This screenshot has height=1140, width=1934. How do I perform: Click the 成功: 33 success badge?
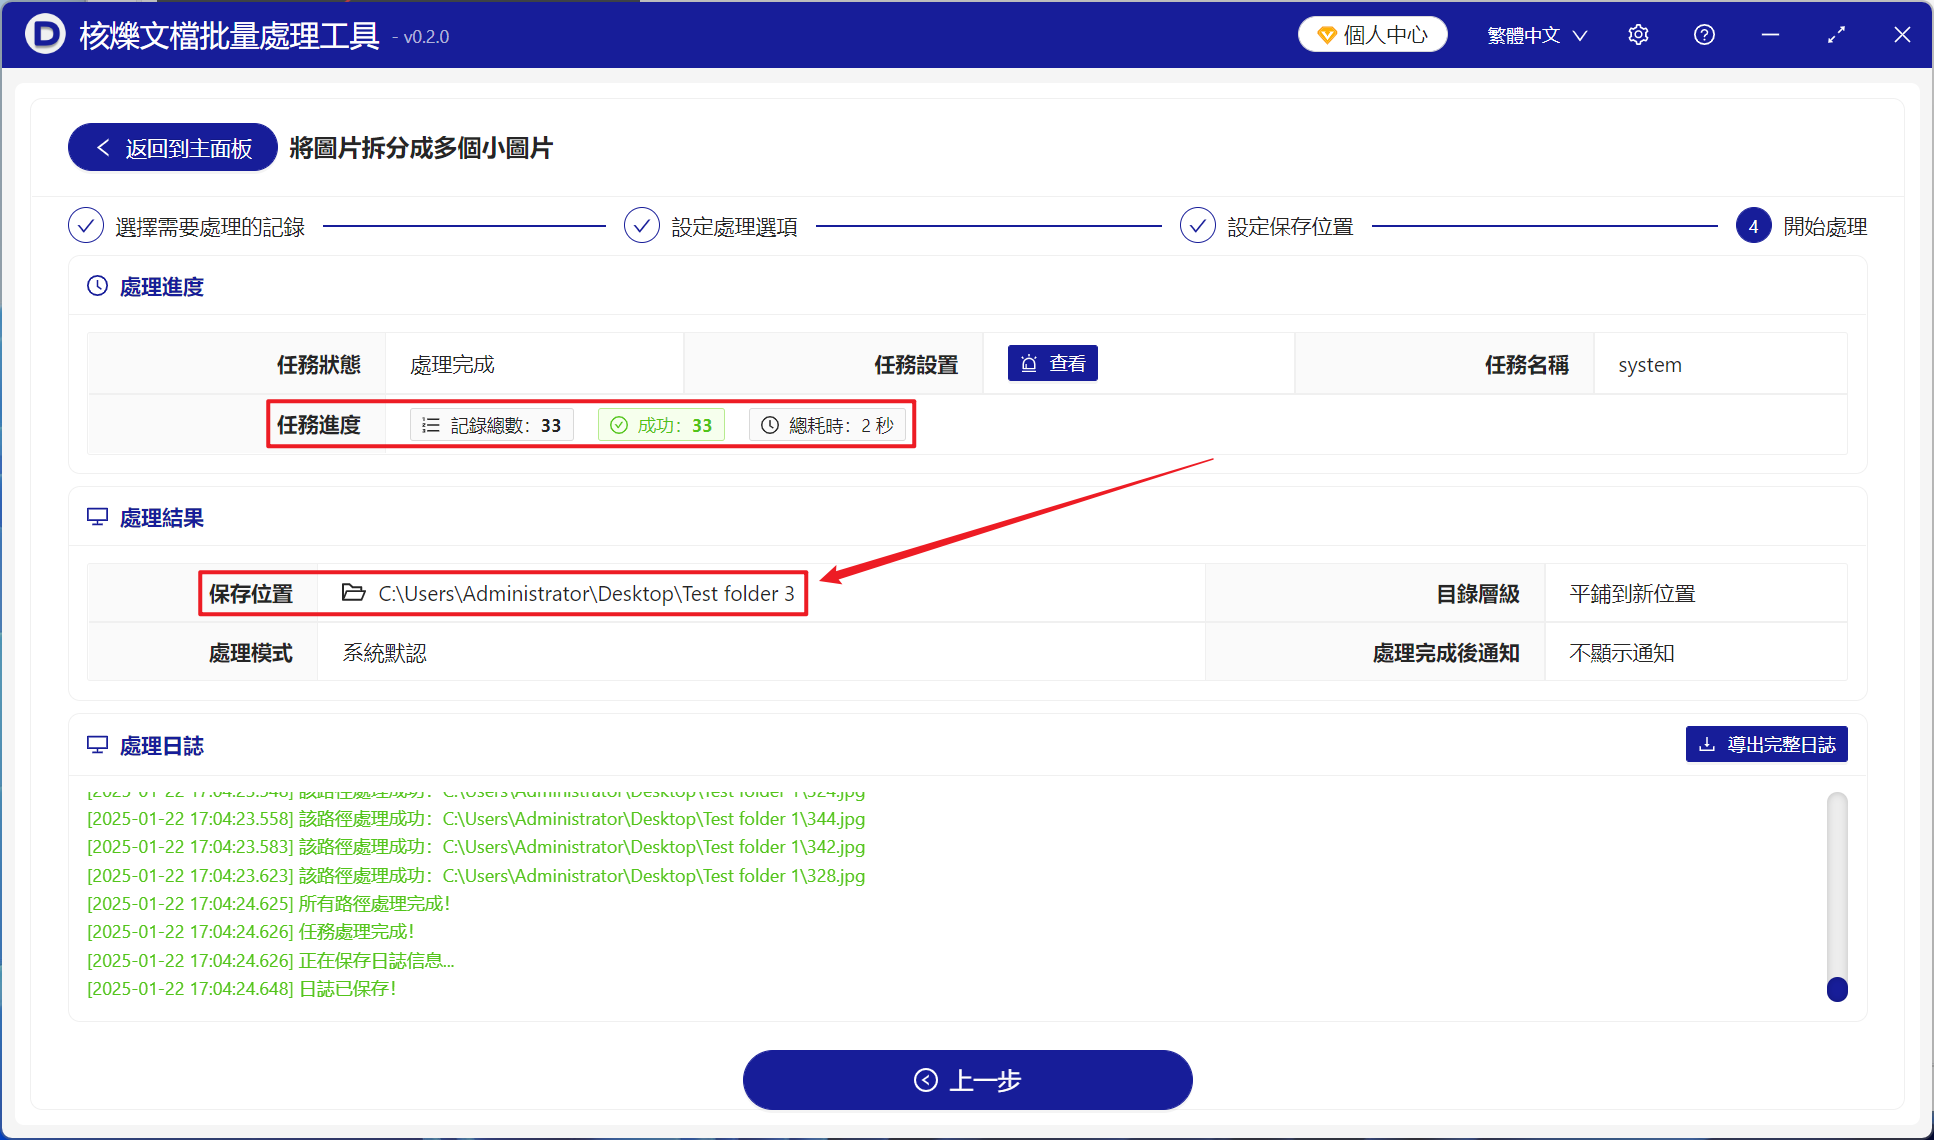click(x=661, y=425)
